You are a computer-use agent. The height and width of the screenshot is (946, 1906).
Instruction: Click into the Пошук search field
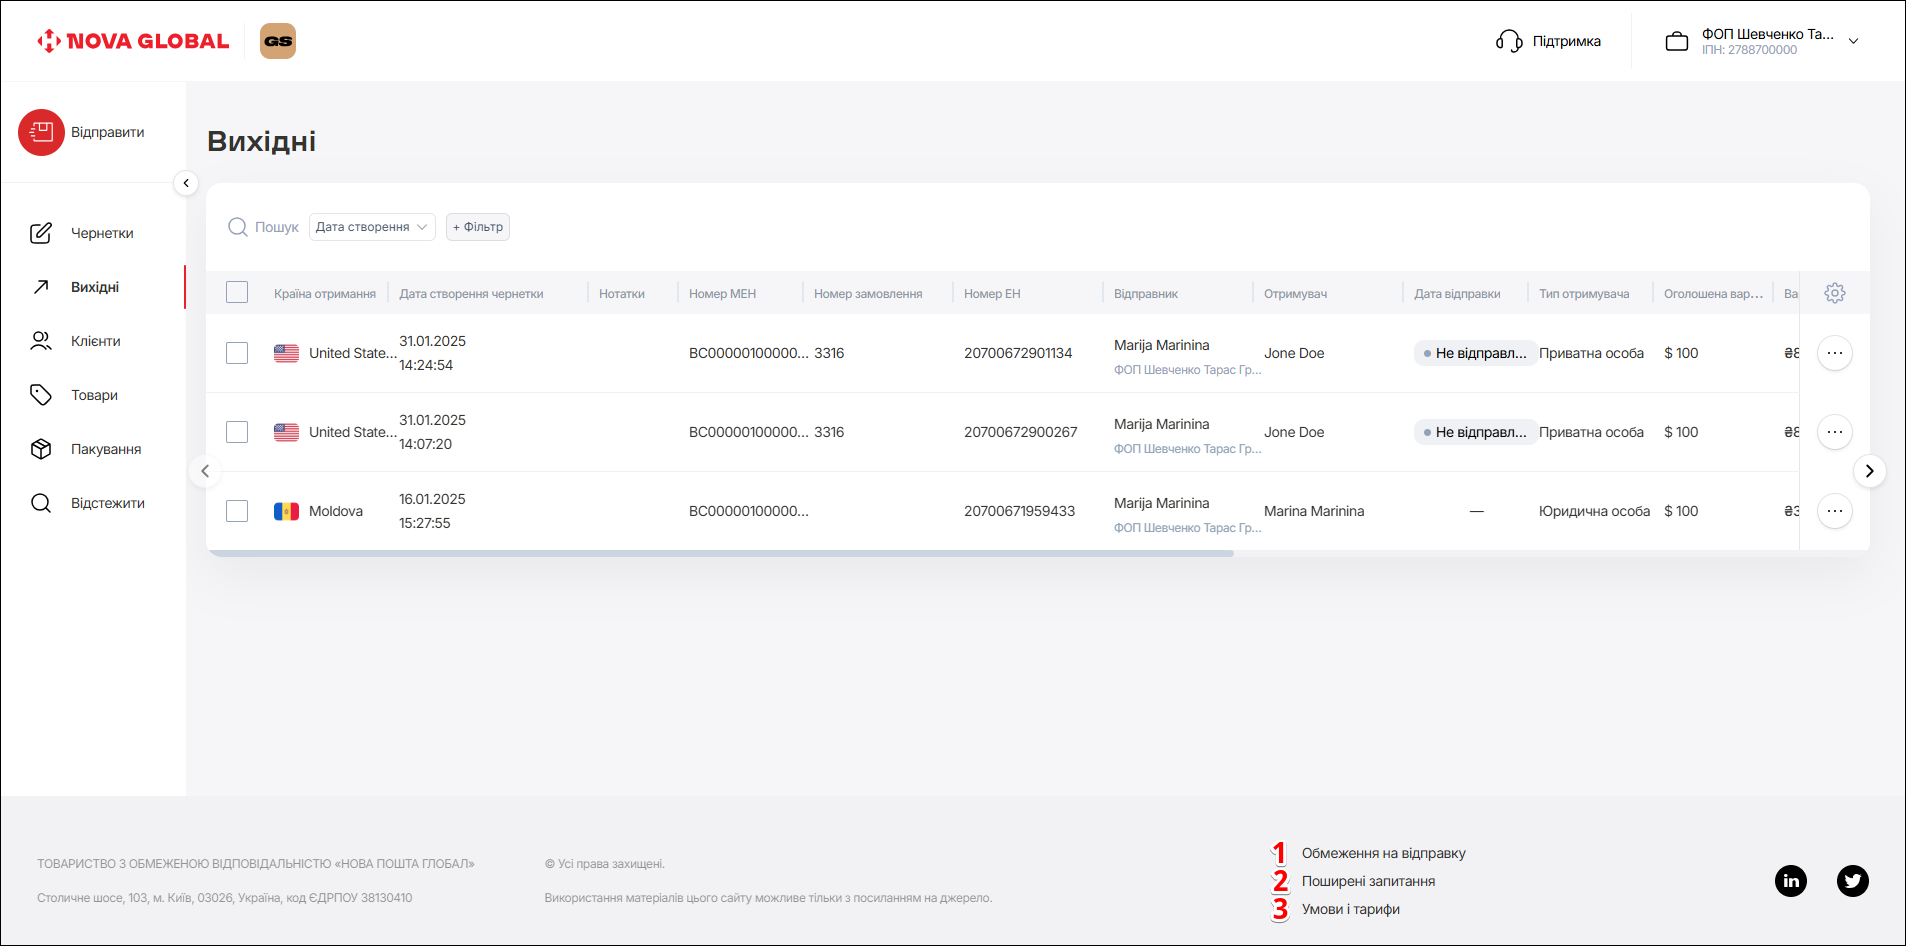click(x=276, y=227)
